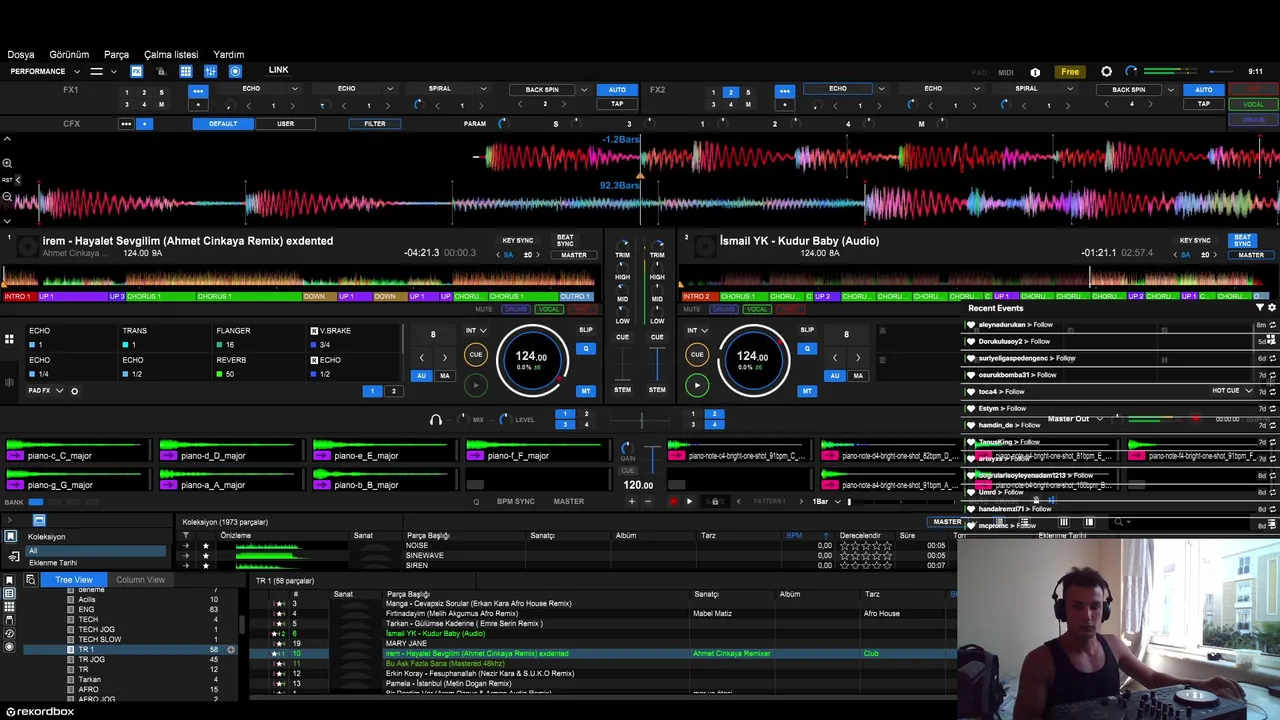Screen dimensions: 1280x720
Task: Switch to Column View tab
Action: [x=140, y=580]
